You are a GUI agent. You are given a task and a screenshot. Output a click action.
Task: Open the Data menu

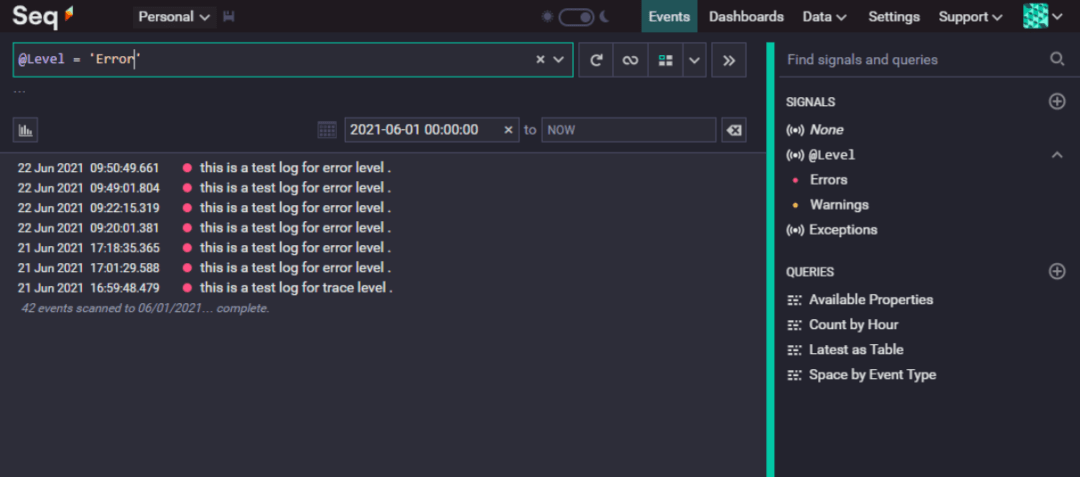click(824, 17)
